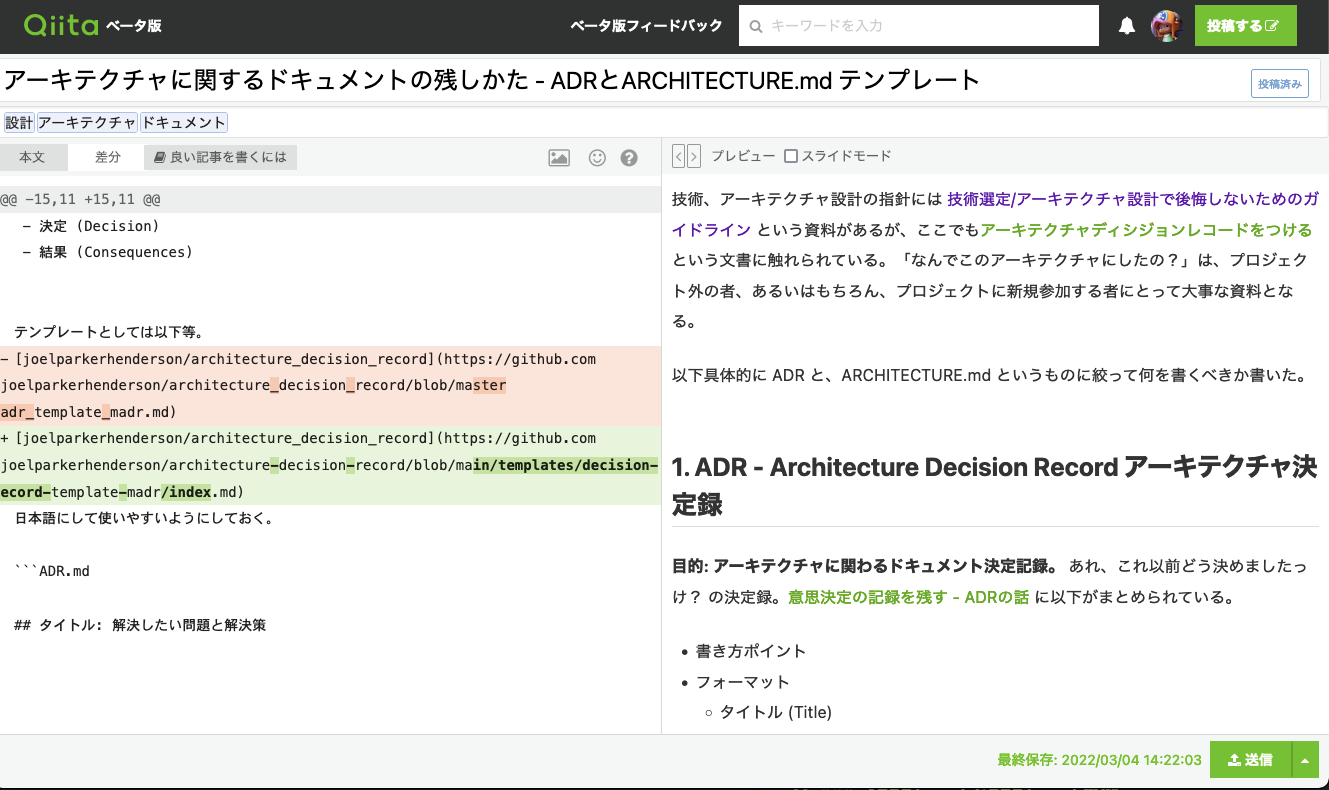Image resolution: width=1329 pixels, height=790 pixels.
Task: Click the 書き方ポイント bullet
Action: coord(751,651)
